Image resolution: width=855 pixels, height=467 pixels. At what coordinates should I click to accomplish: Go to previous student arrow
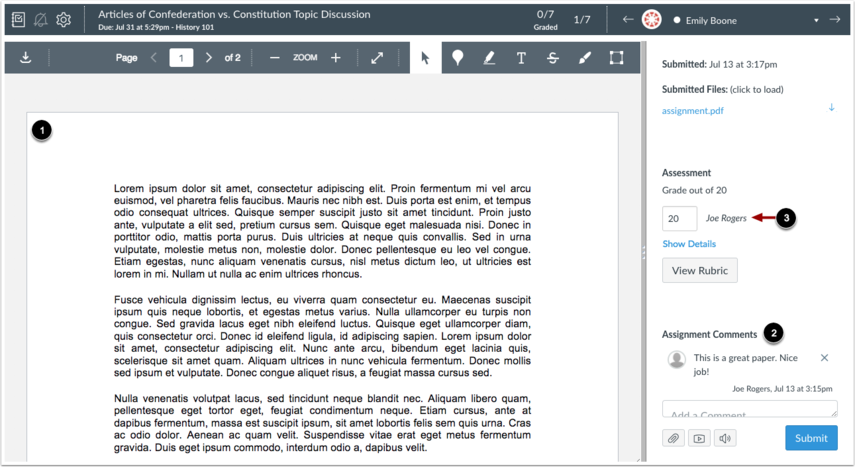(628, 20)
